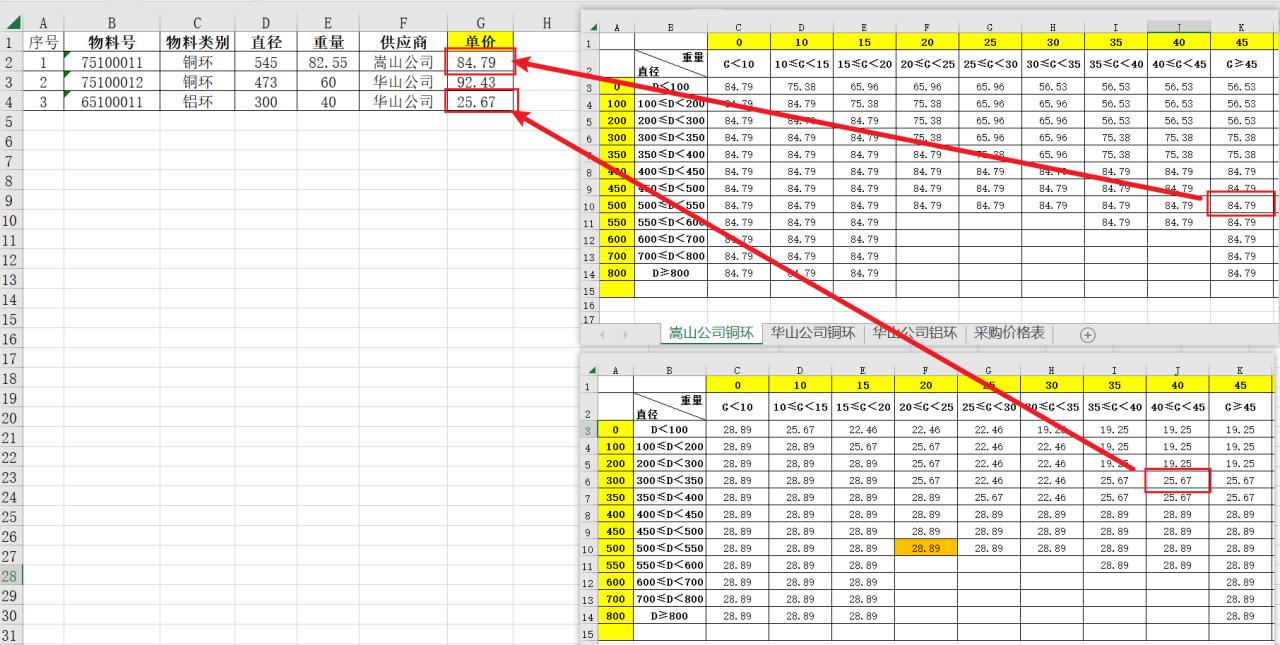Select header cell 重量 in left sheet row 1
This screenshot has width=1280, height=645.
pos(327,42)
